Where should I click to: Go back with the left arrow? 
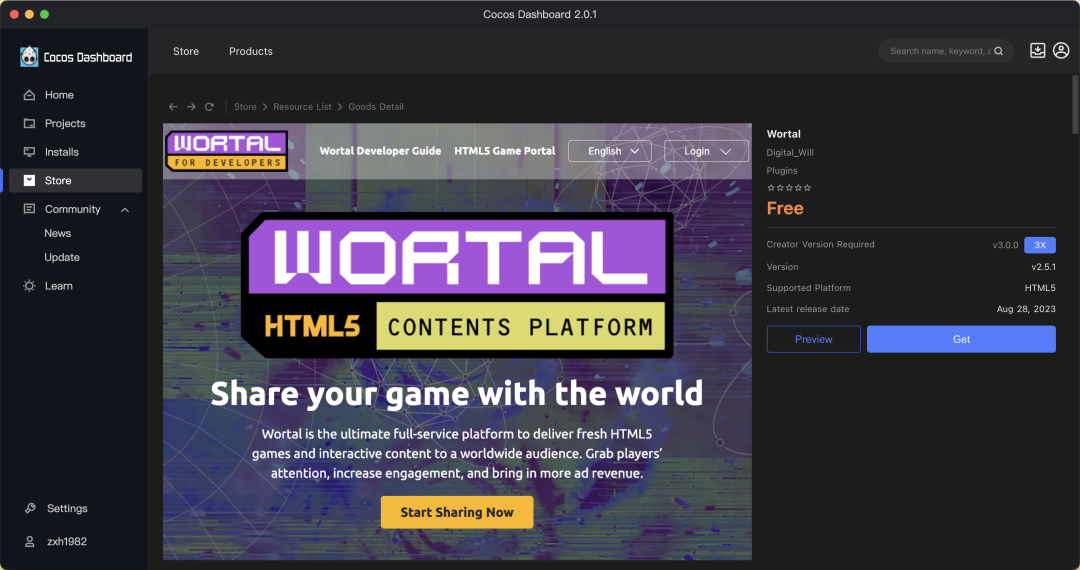pyautogui.click(x=173, y=107)
